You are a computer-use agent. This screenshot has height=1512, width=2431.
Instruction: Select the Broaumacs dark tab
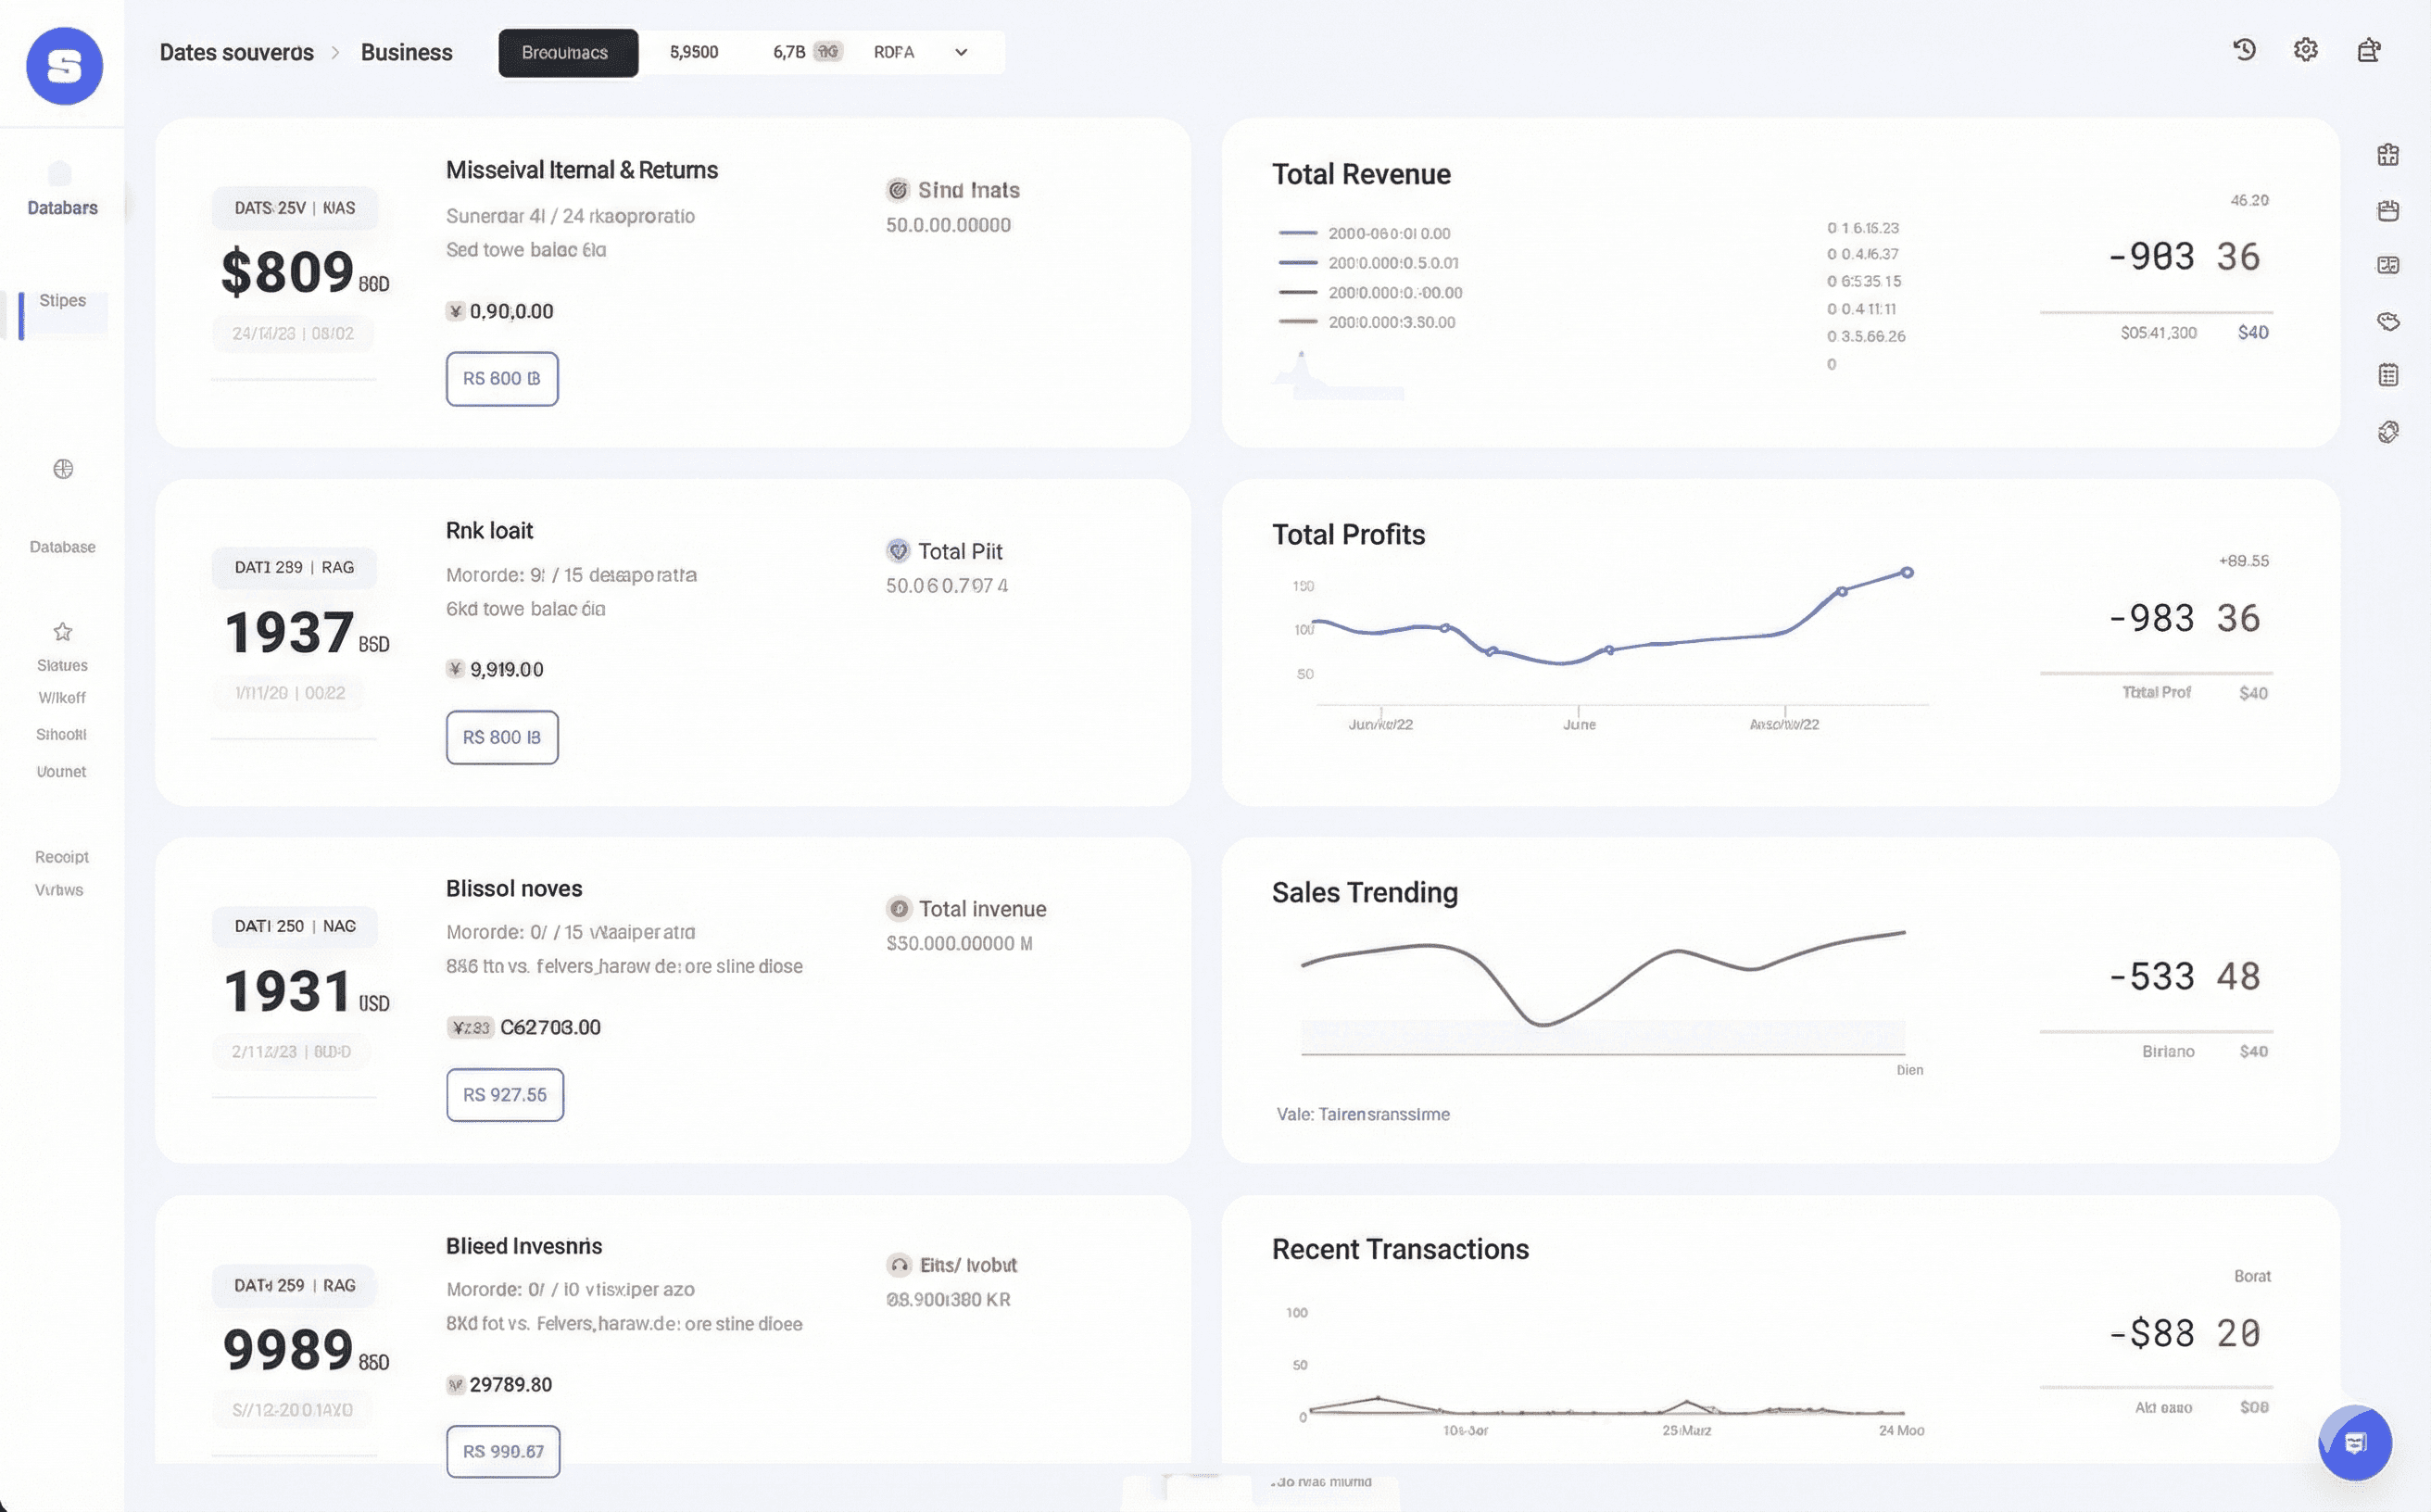568,52
